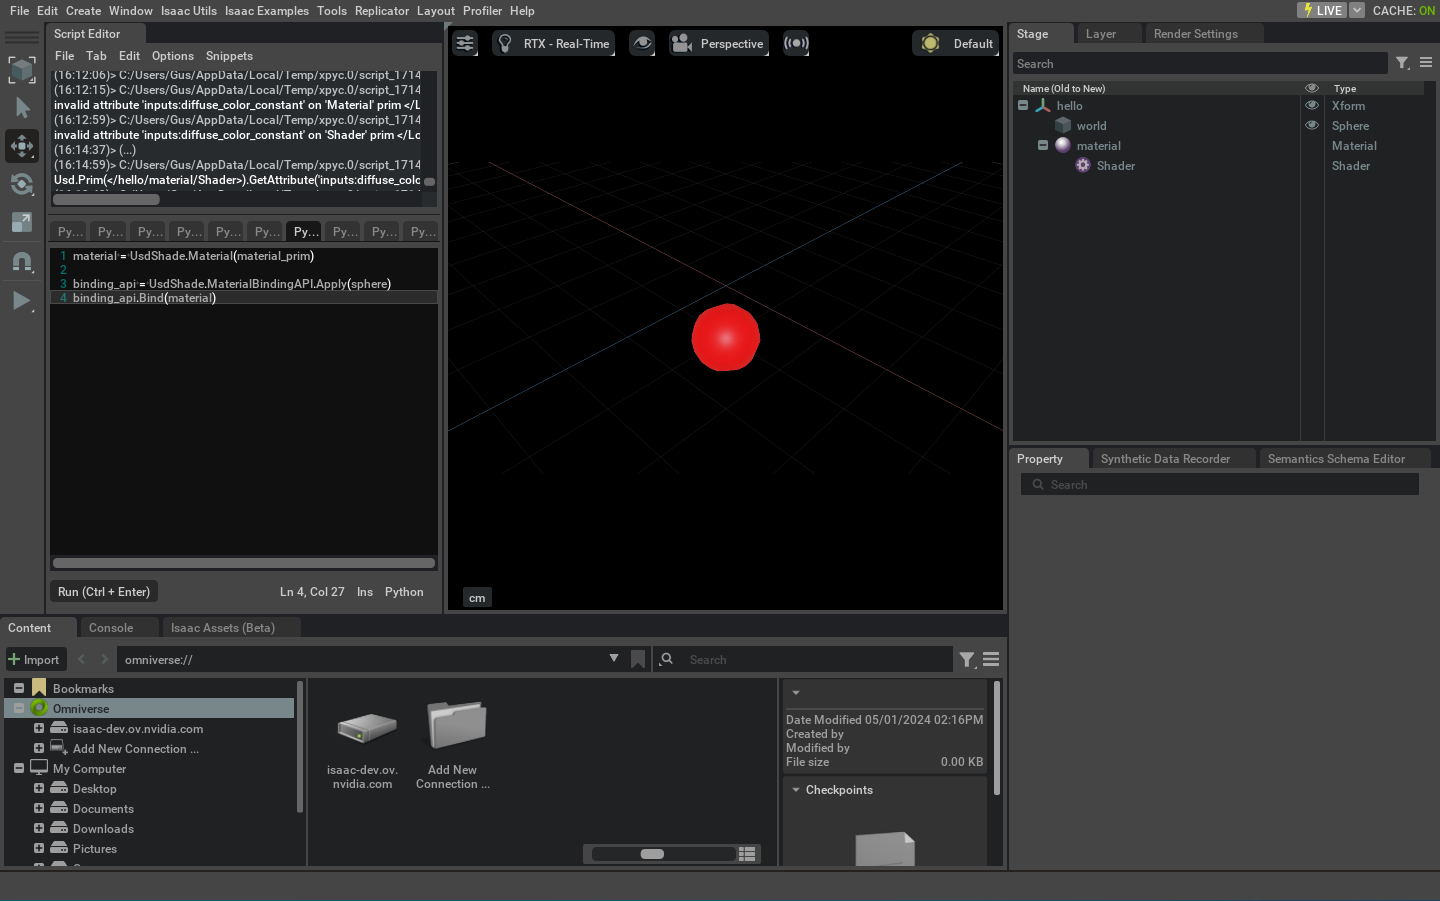Select the Move tool in left toolbar

click(22, 146)
